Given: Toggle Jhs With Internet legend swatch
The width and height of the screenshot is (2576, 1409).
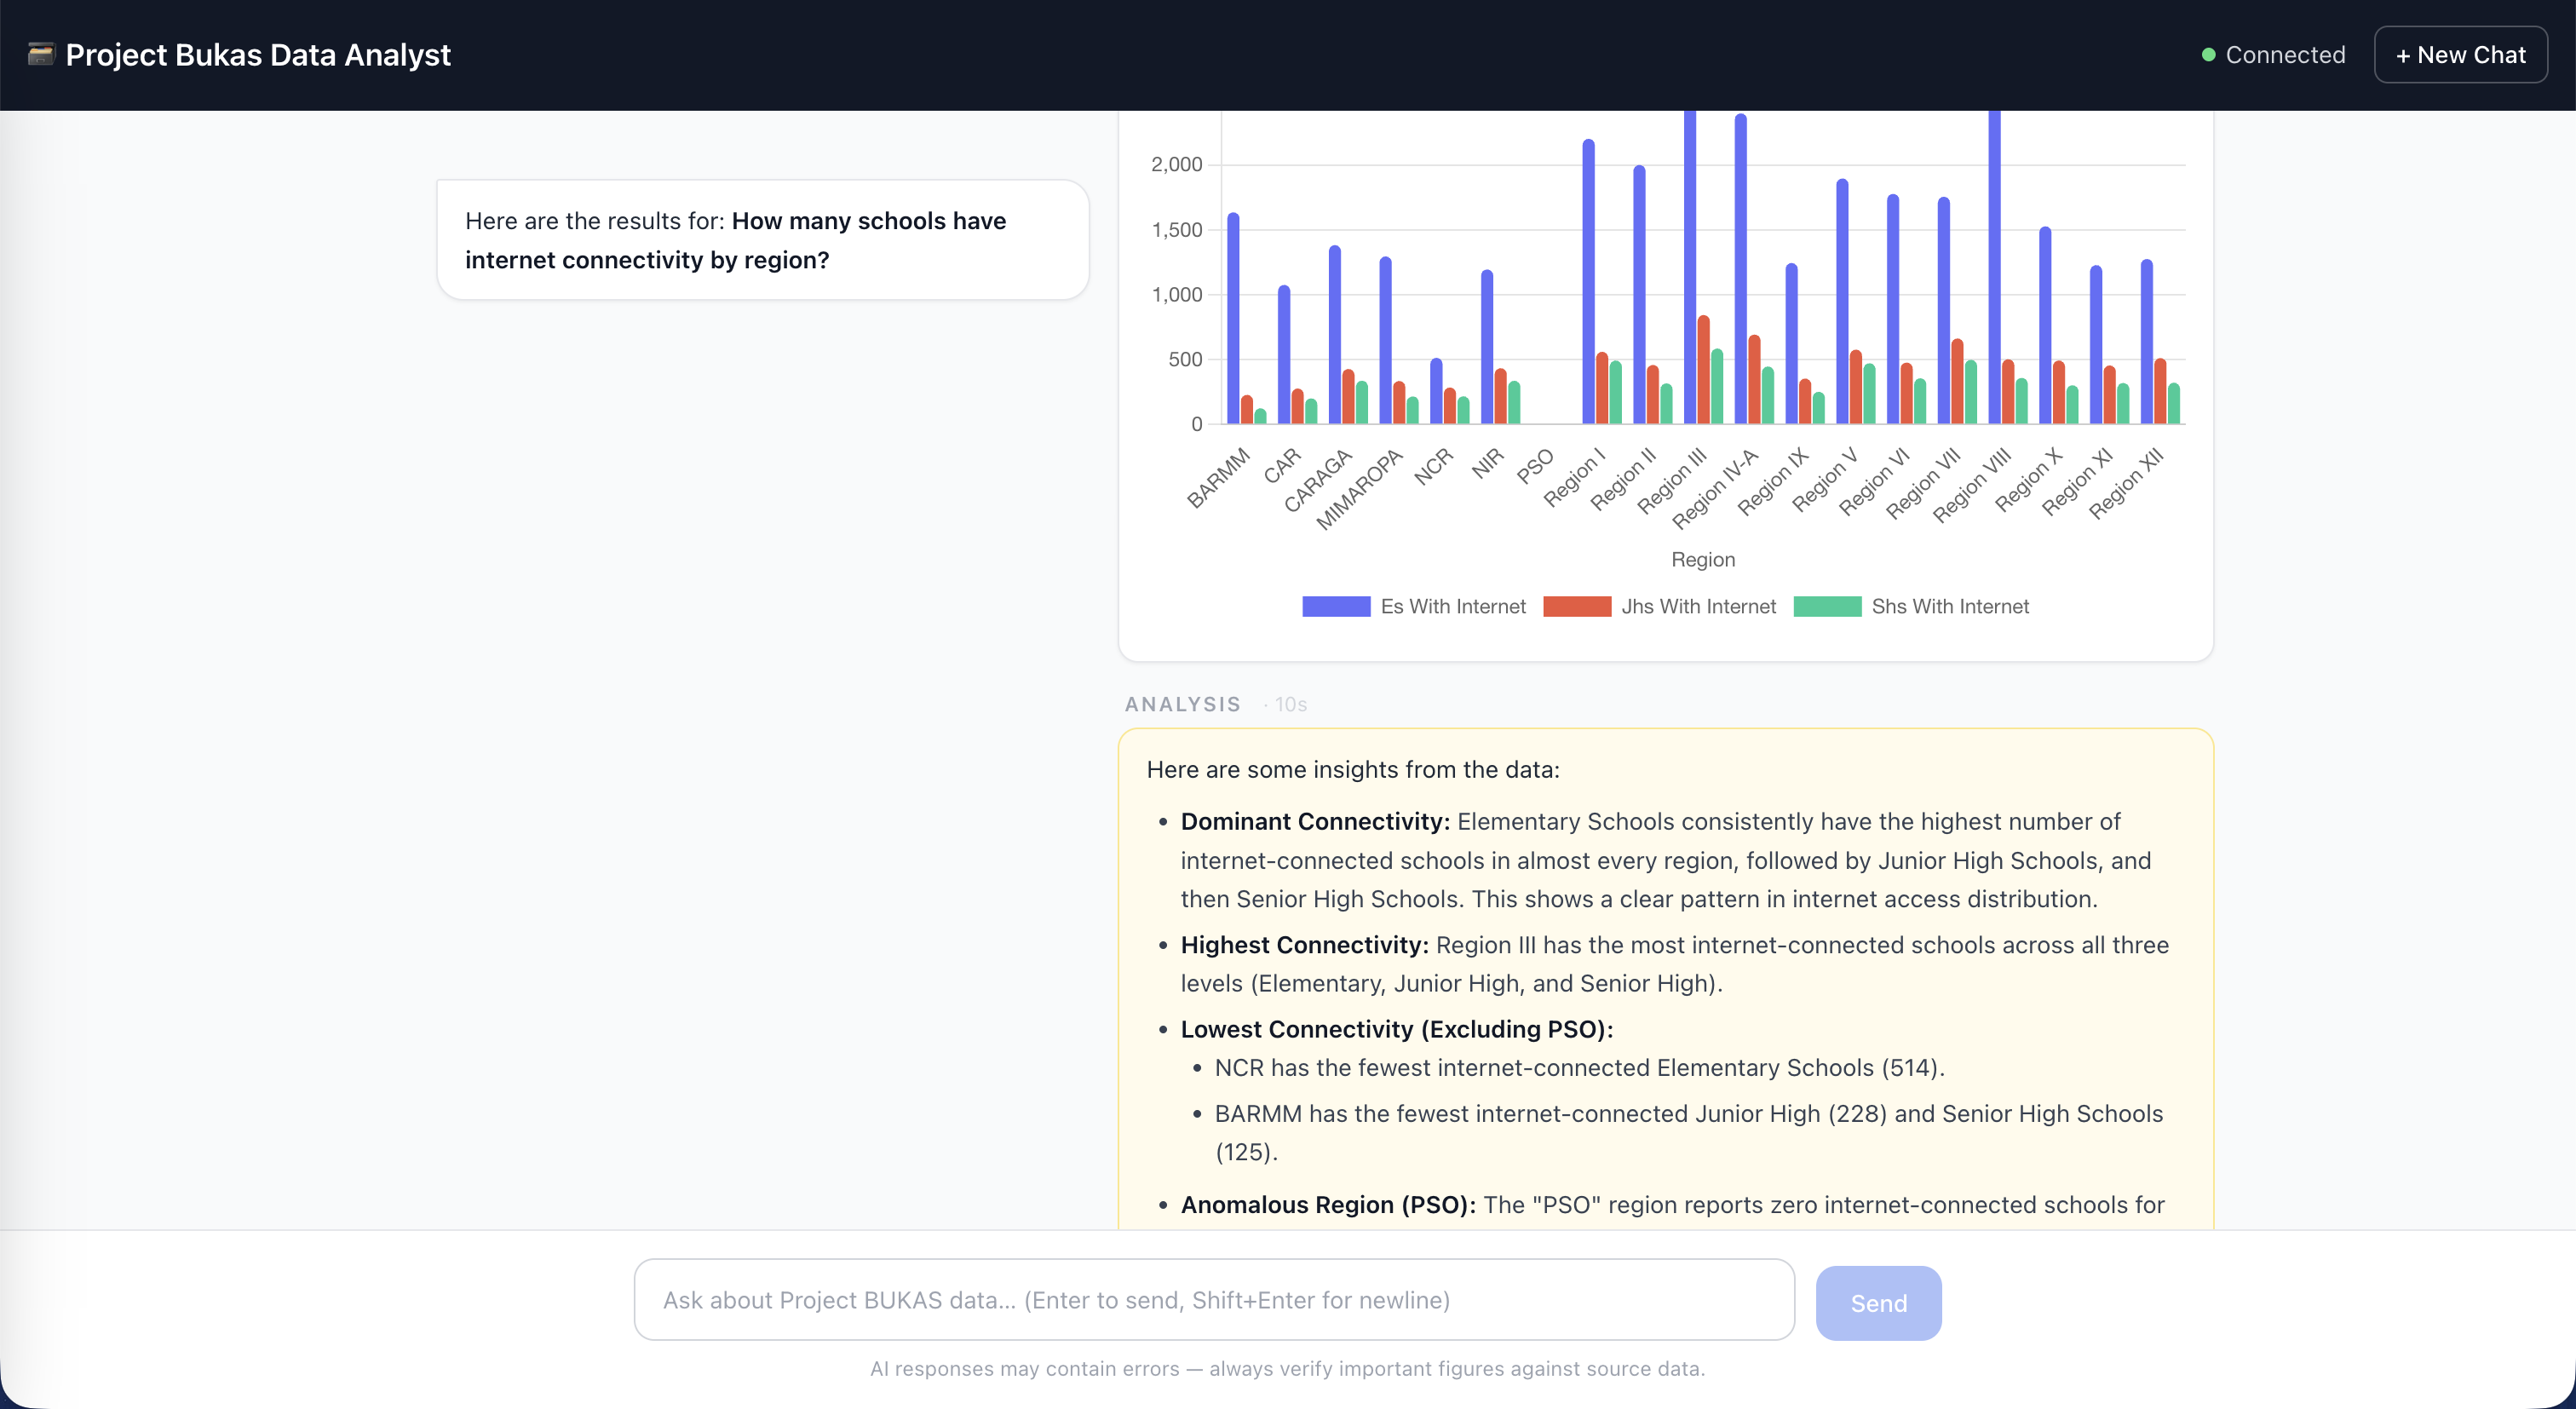Looking at the screenshot, I should coord(1577,606).
